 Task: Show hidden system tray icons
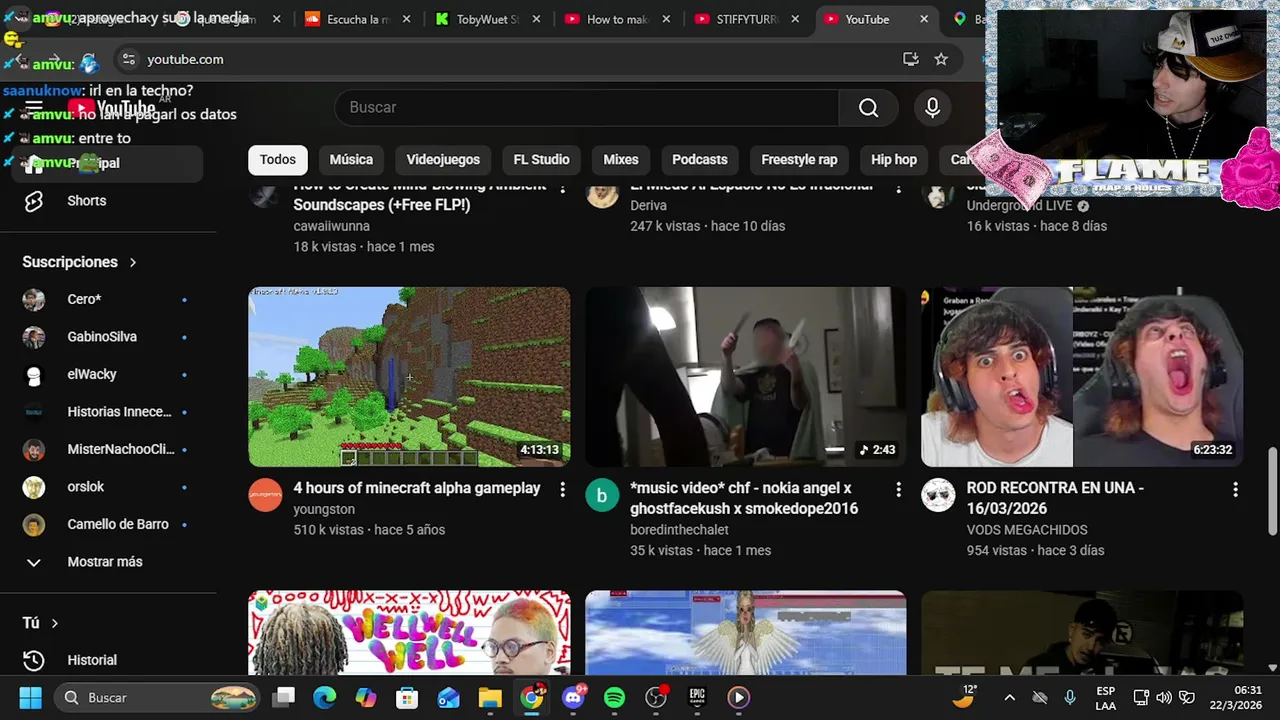[1009, 697]
